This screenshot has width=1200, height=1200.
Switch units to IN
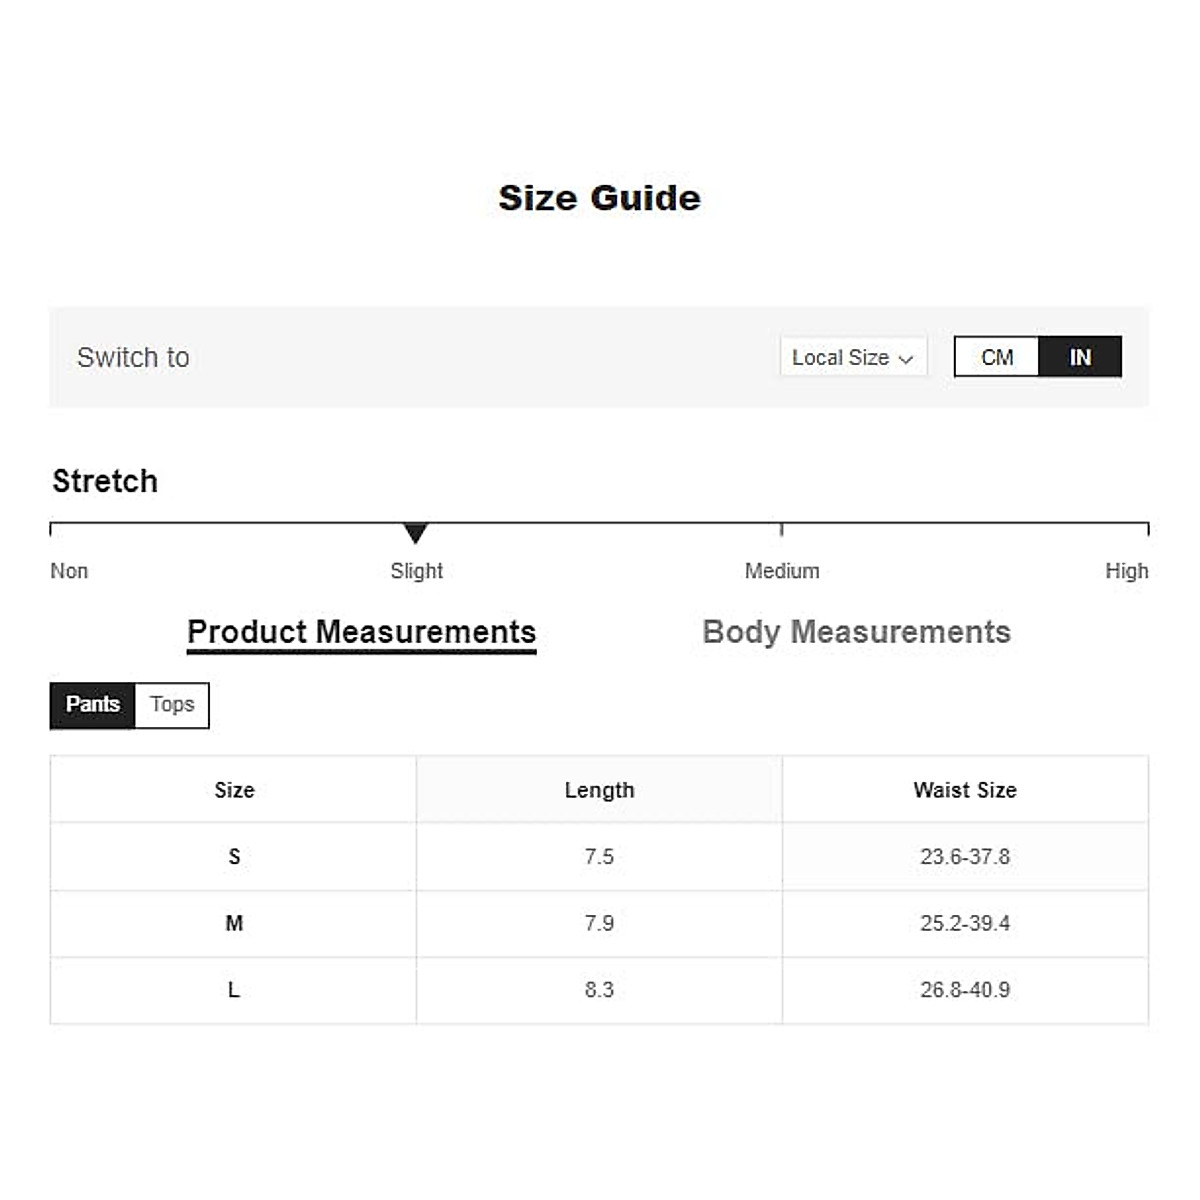tap(1080, 357)
